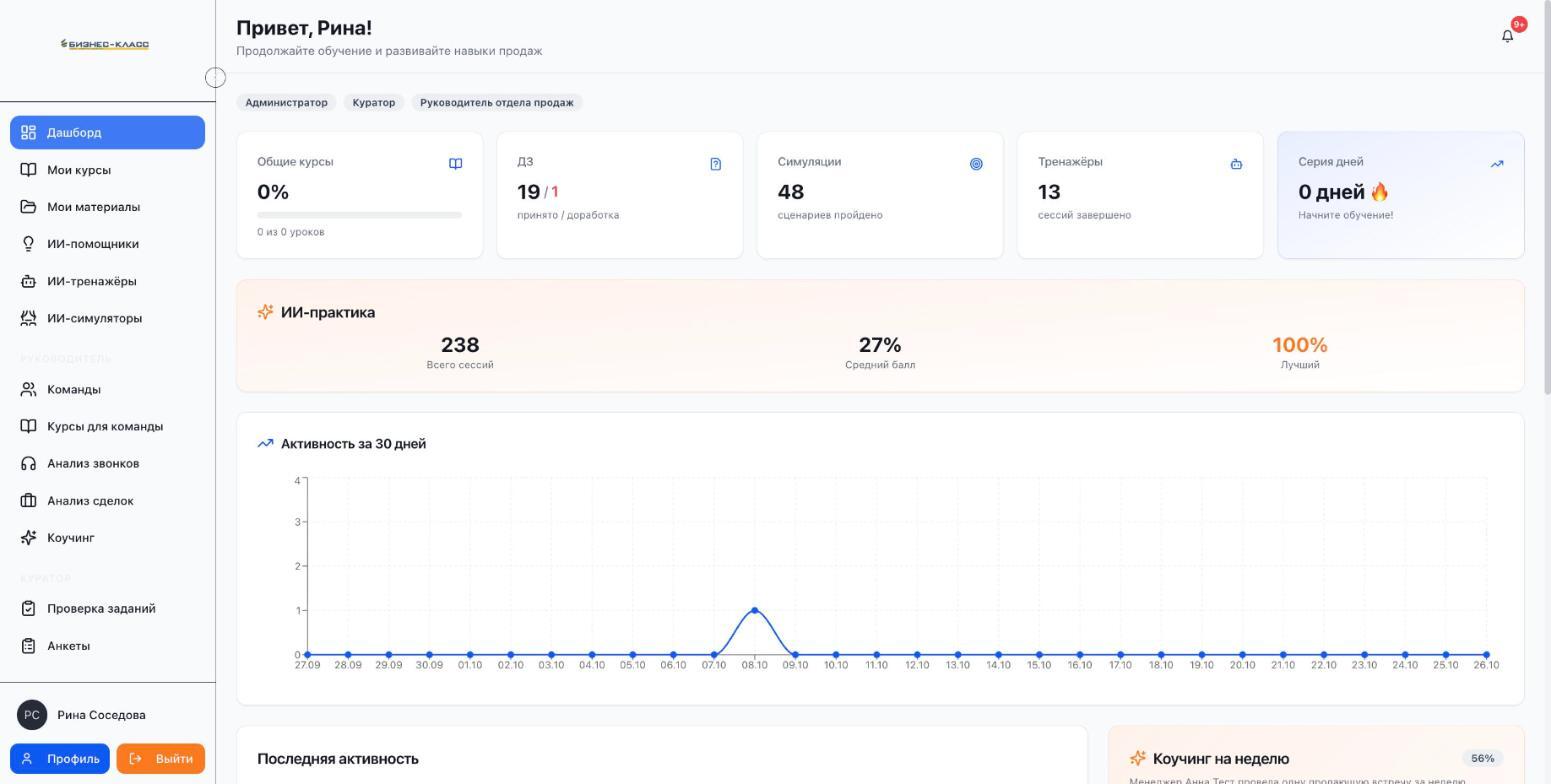The image size is (1551, 784).
Task: Click the 56% badge in Коучинг на неделю
Action: [x=1483, y=759]
